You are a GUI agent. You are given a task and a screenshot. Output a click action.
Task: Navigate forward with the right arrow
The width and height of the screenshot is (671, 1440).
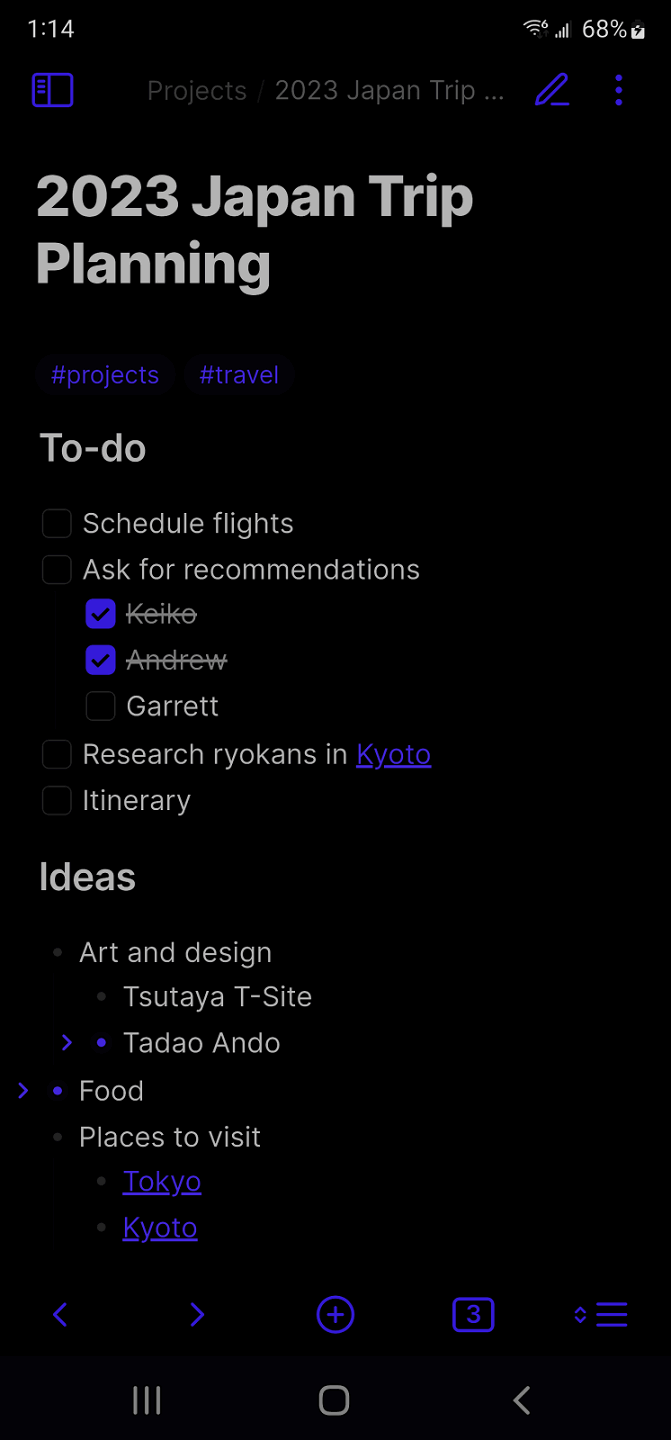coord(197,1314)
